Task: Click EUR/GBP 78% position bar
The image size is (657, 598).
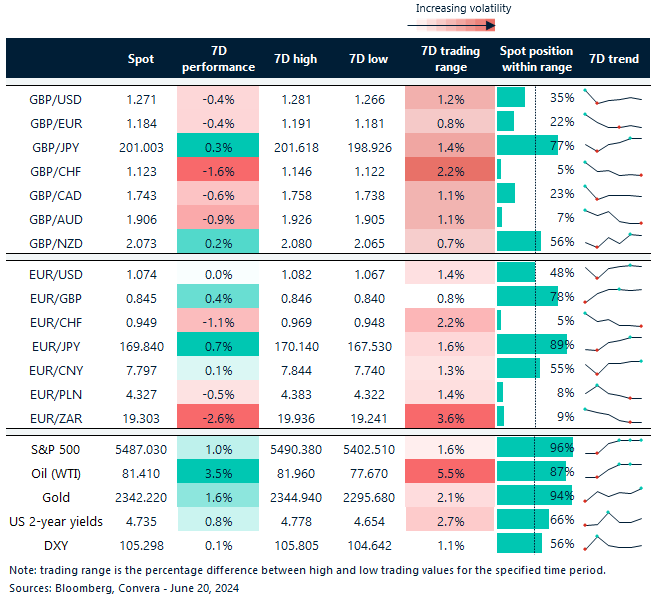Action: coord(528,296)
